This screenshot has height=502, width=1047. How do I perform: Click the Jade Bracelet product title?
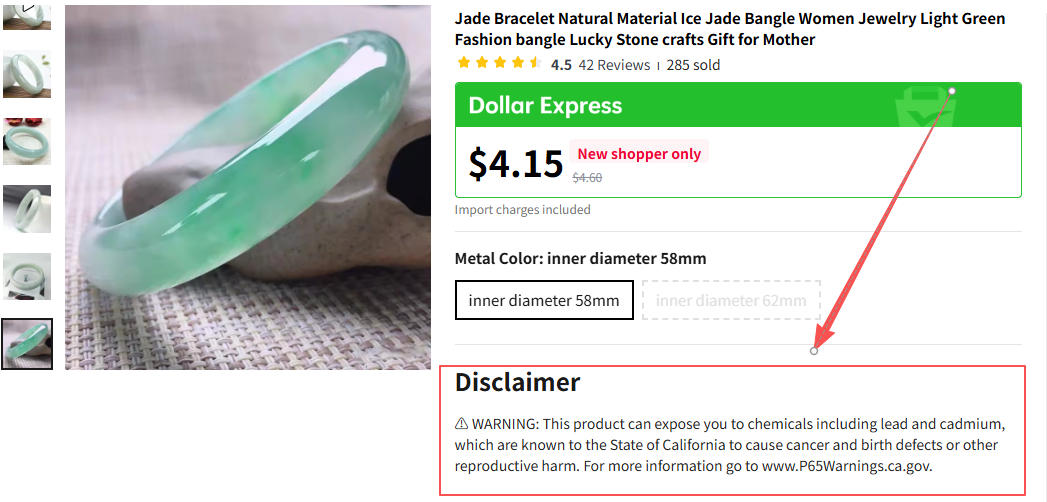[x=730, y=29]
